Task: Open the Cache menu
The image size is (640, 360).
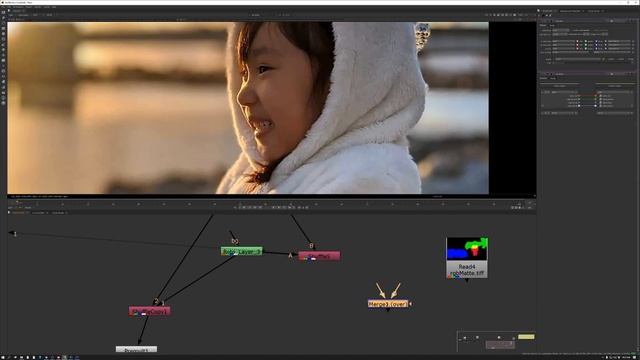Action: (x=47, y=7)
